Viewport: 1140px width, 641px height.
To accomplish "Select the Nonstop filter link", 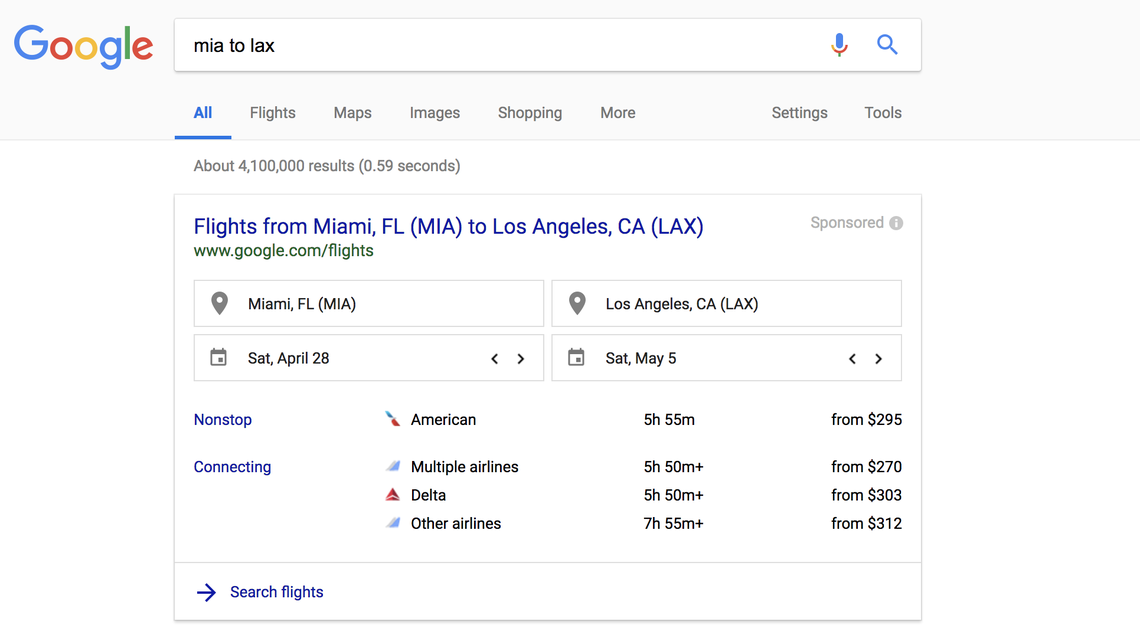I will pyautogui.click(x=222, y=419).
